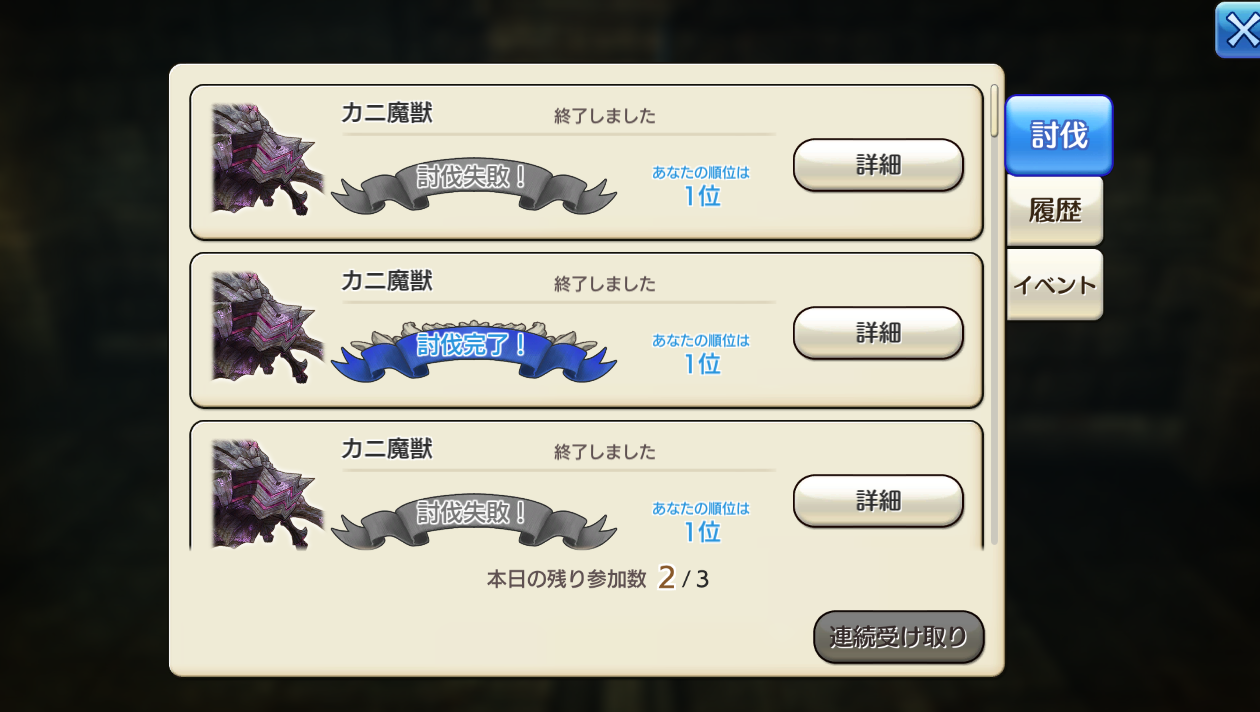
Task: Click the first gray 討伐失敗！ ribbon
Action: pos(473,183)
